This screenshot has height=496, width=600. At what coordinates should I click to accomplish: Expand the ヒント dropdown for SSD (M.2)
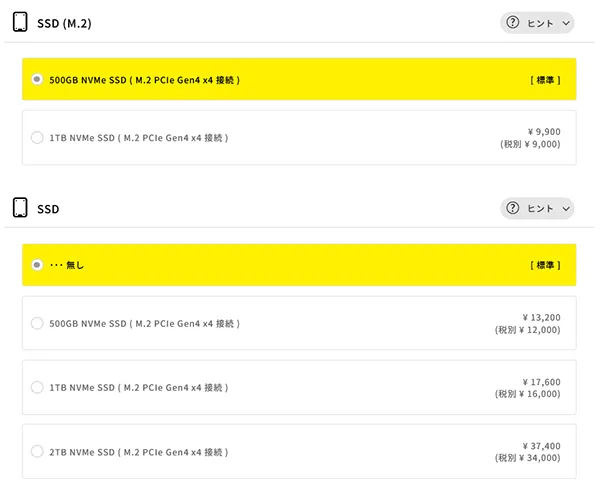click(537, 23)
